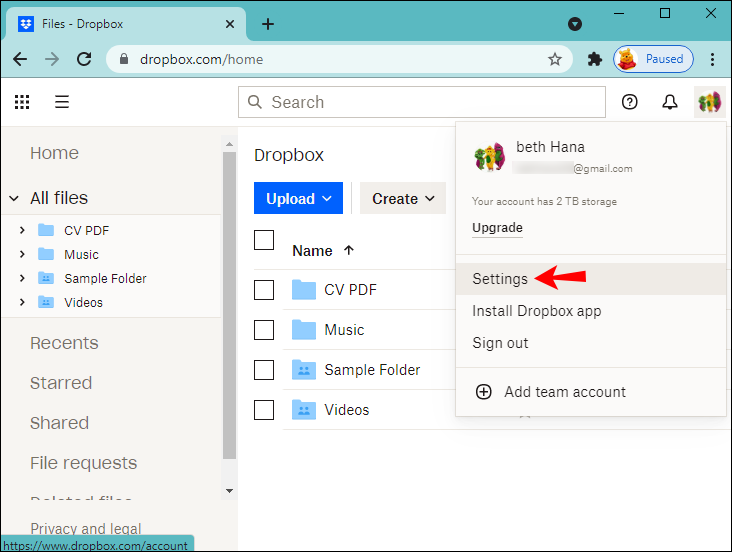Open Starred in sidebar
Image resolution: width=732 pixels, height=552 pixels.
(61, 383)
